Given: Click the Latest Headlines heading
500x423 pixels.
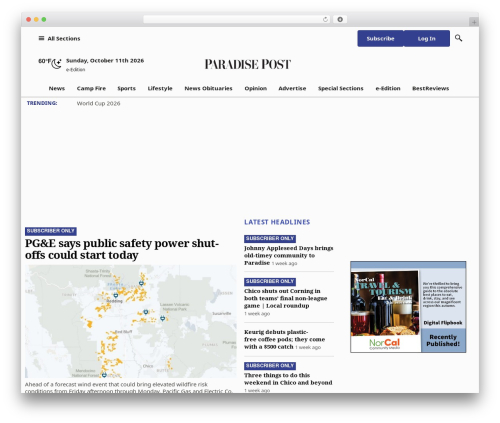Looking at the screenshot, I should 277,222.
